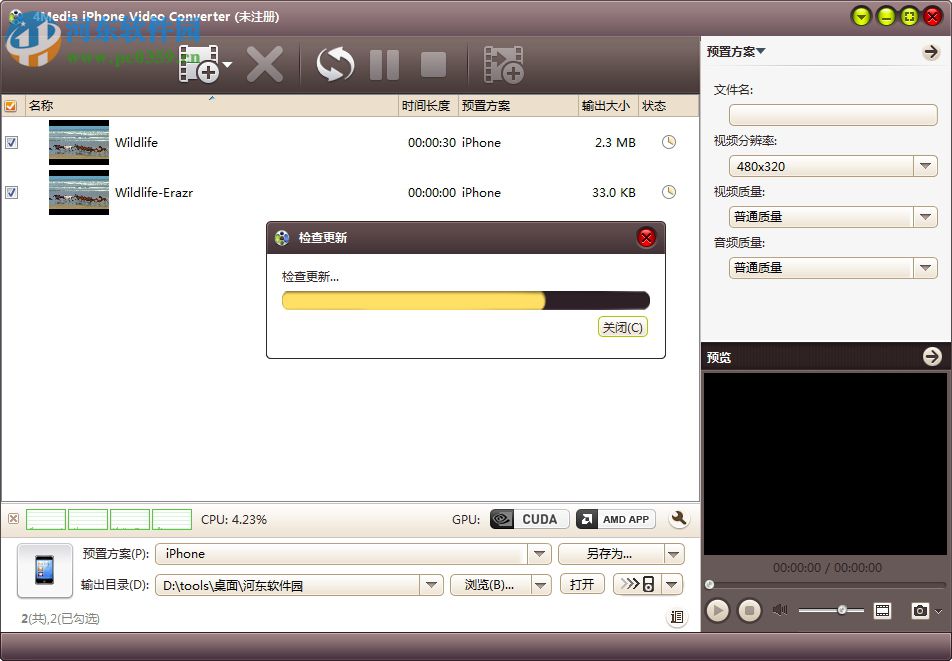Click the merge clip icon right of the stop button
Screen dimensions: 952x661
pos(504,62)
